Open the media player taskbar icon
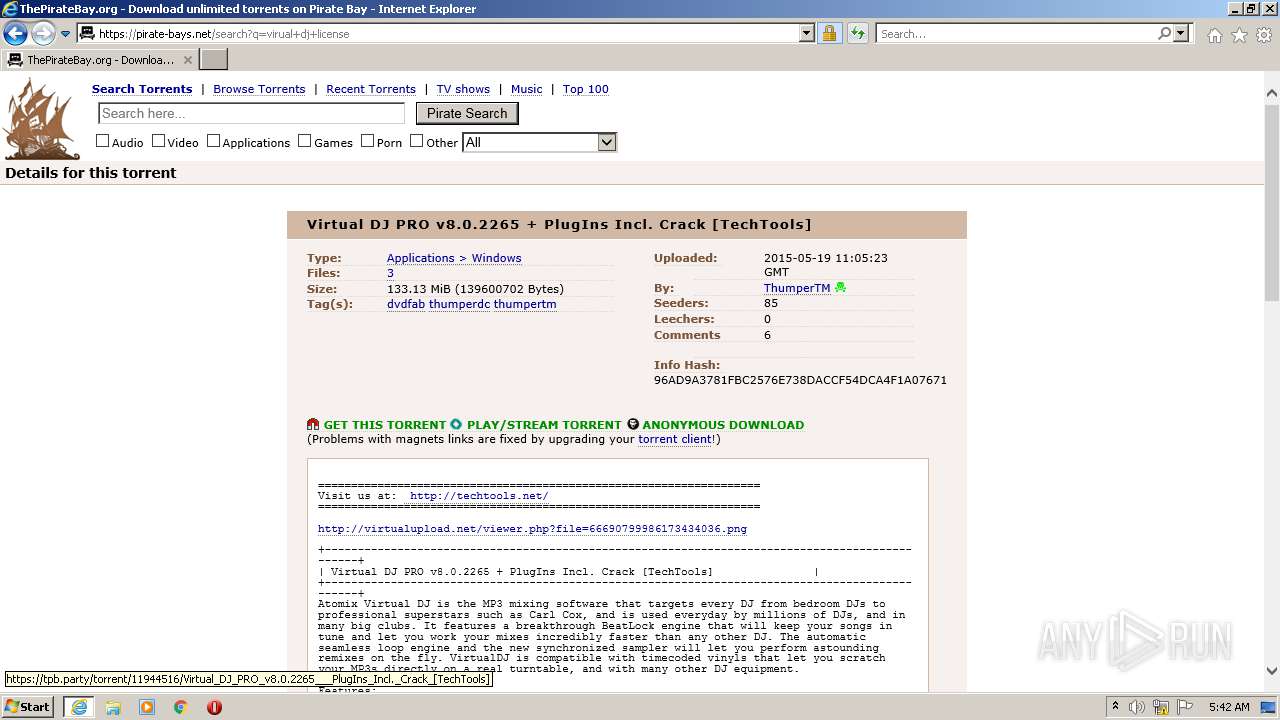Image resolution: width=1280 pixels, height=720 pixels. [147, 707]
